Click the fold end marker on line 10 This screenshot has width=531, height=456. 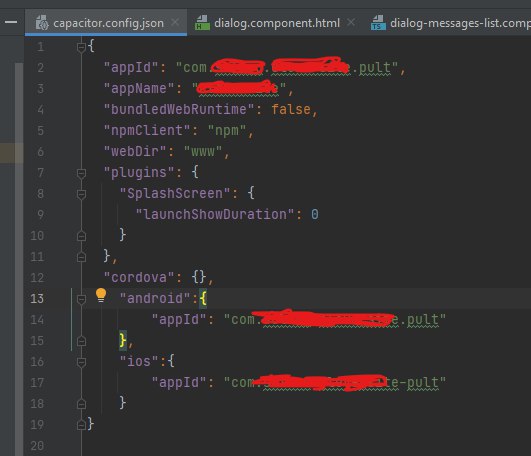(81, 236)
